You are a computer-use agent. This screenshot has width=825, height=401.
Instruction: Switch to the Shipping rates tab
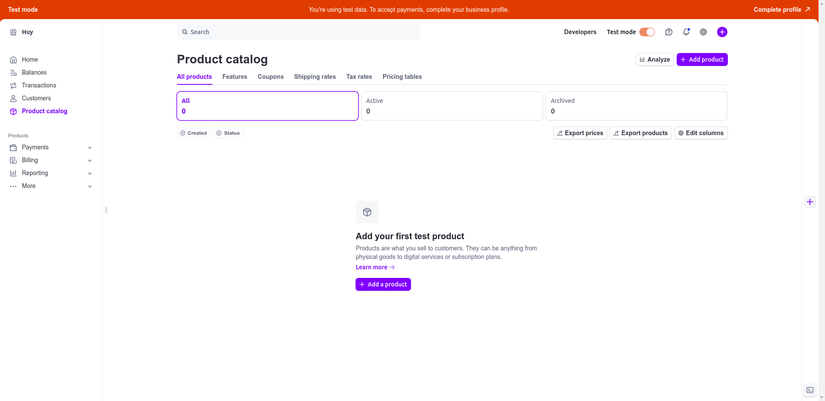tap(315, 77)
